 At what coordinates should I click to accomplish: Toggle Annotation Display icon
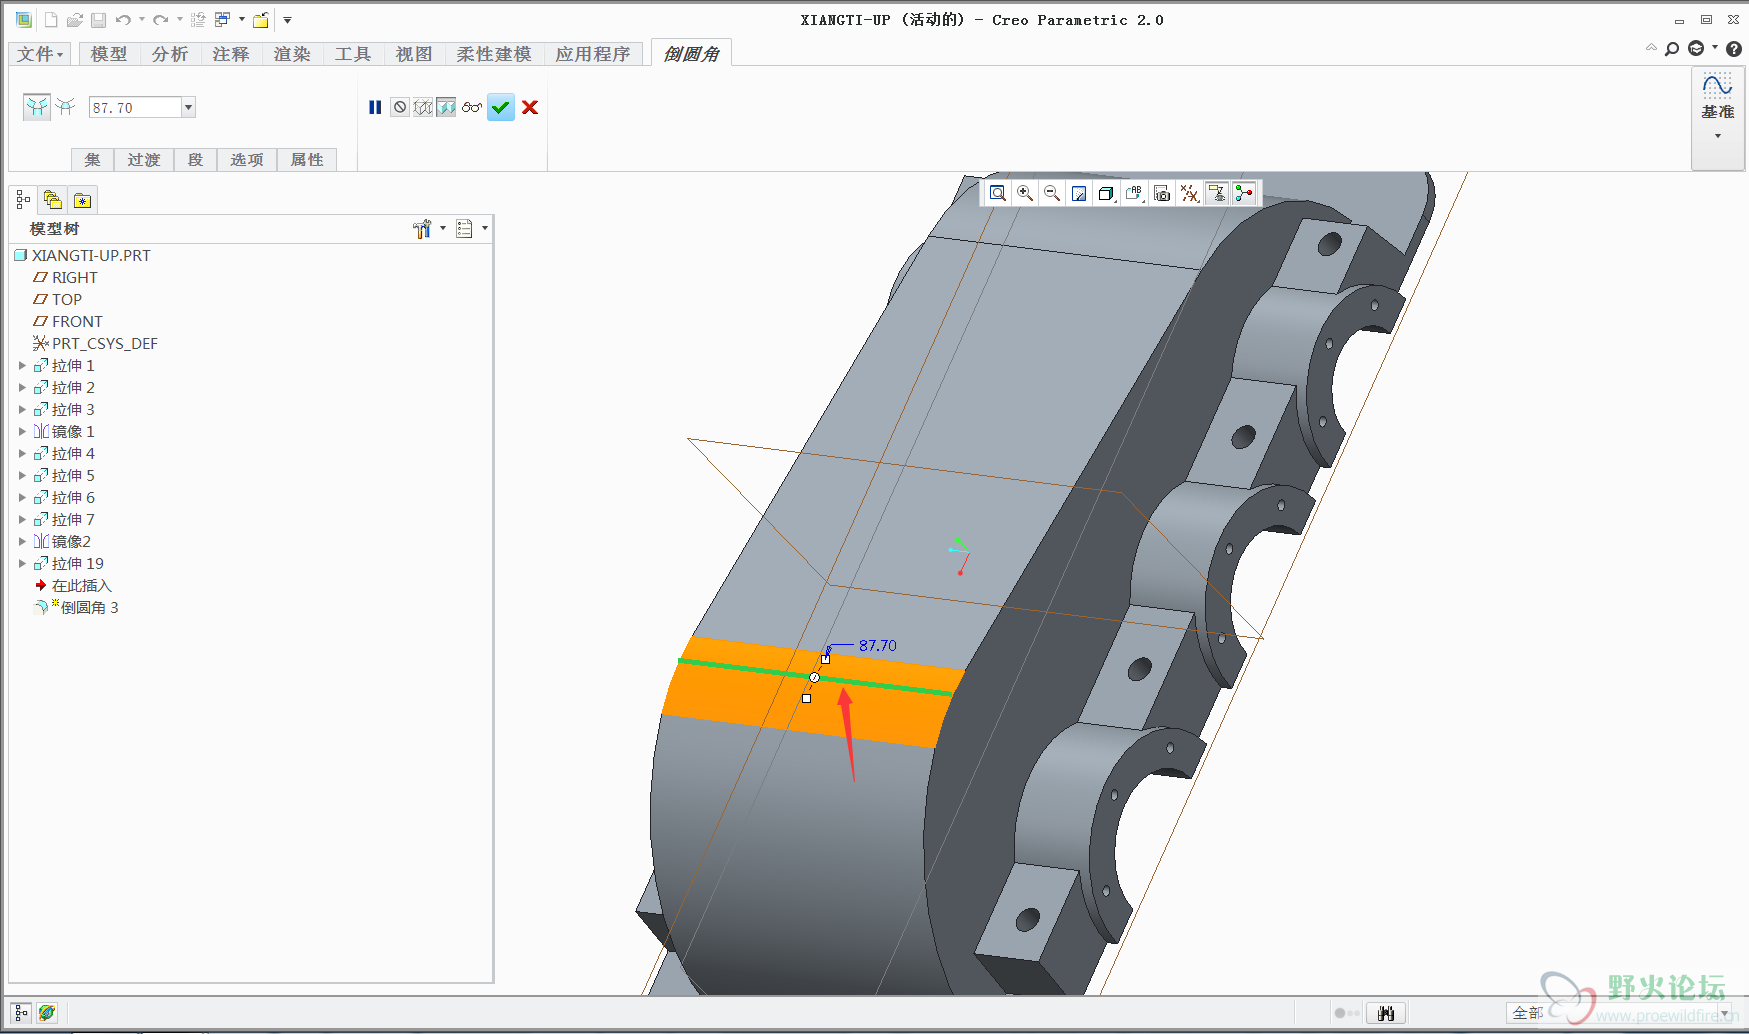click(x=1217, y=194)
